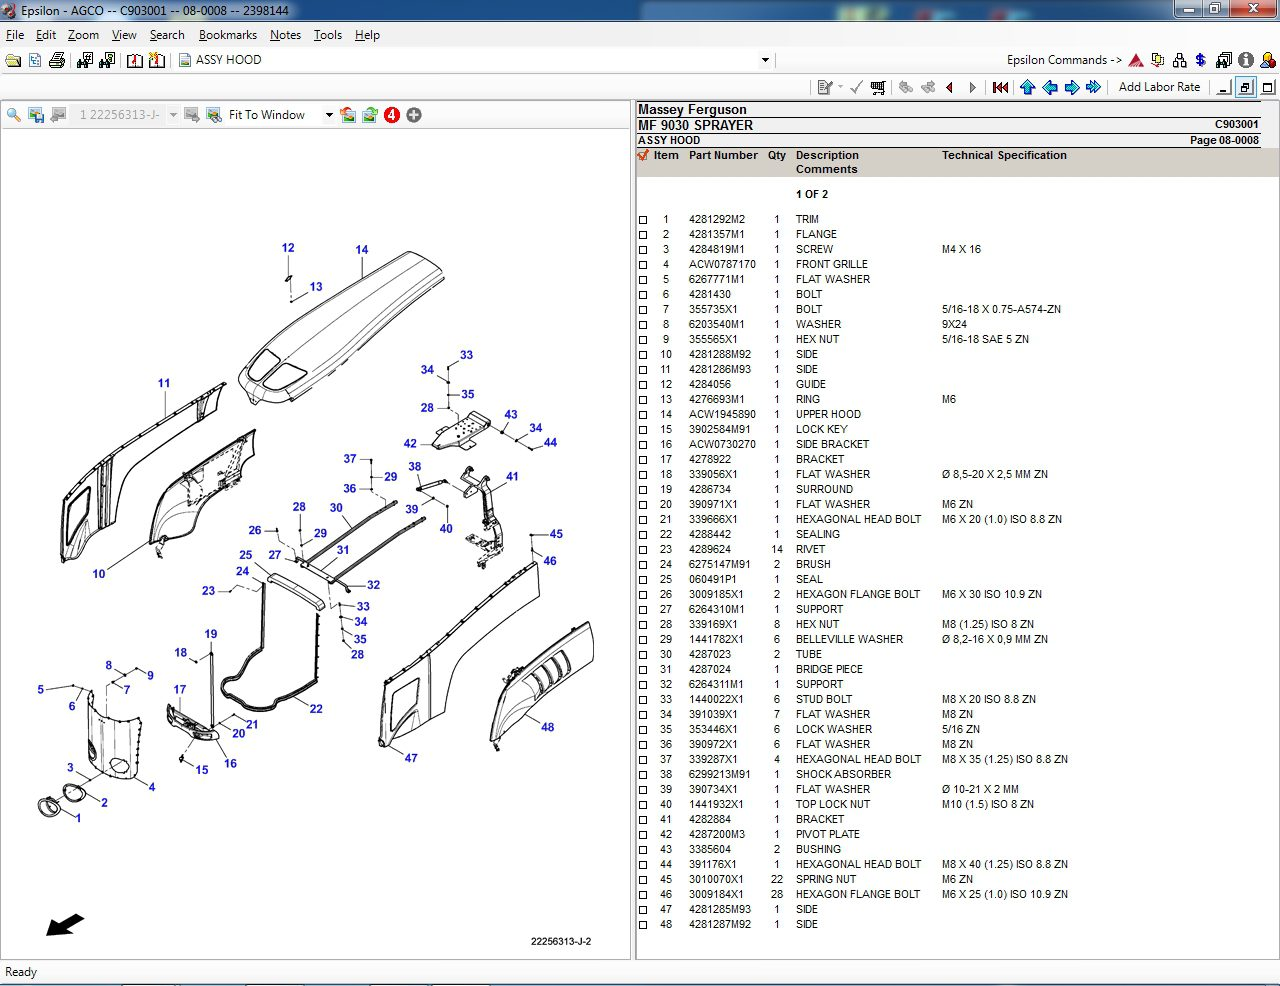This screenshot has width=1280, height=986.
Task: Select checkbox for item 14 UPPER HOOD
Action: pos(643,415)
